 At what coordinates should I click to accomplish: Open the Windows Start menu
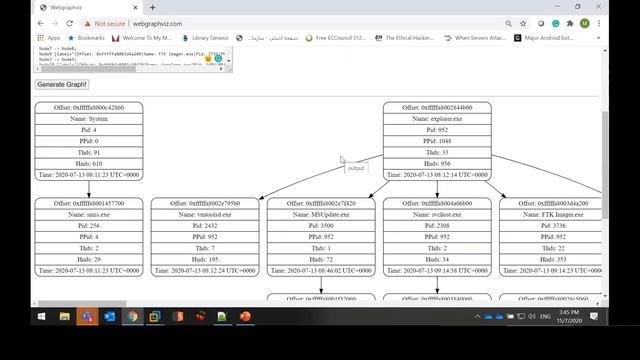click(x=41, y=316)
